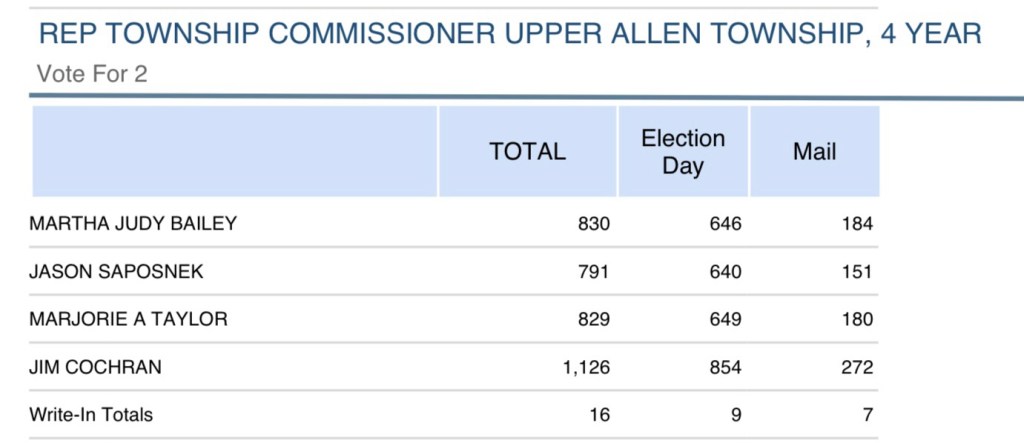Click the TOTAL column header
The height and width of the screenshot is (443, 1024).
527,152
